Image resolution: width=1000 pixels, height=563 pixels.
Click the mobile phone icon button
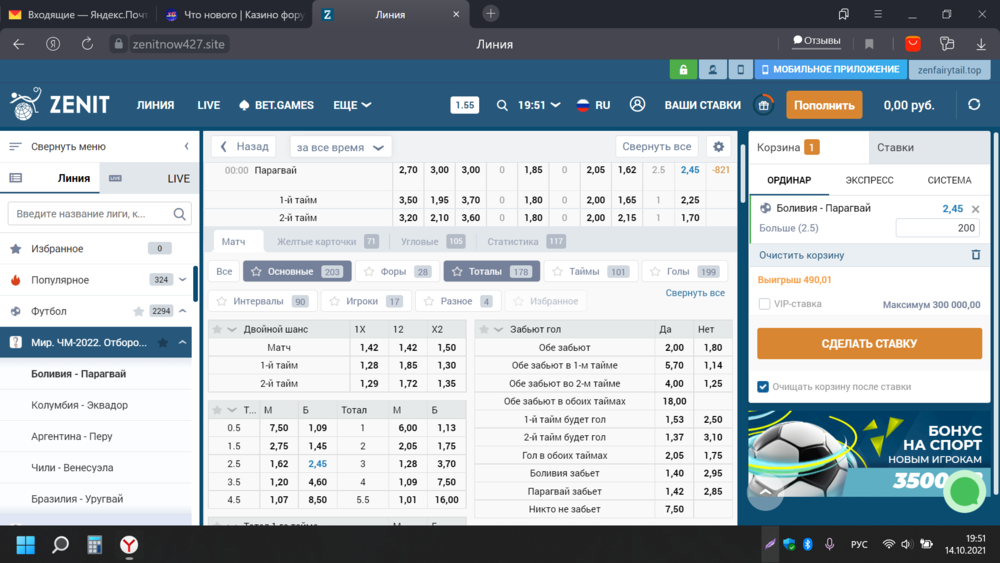point(740,69)
